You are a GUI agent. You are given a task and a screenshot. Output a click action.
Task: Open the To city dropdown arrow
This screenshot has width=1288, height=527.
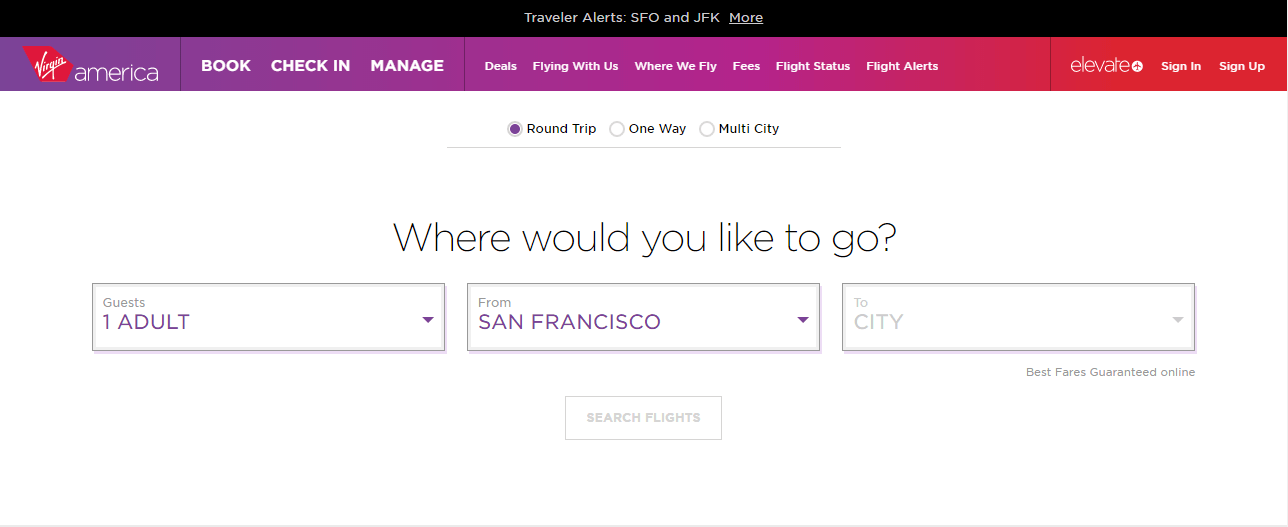click(x=1178, y=320)
